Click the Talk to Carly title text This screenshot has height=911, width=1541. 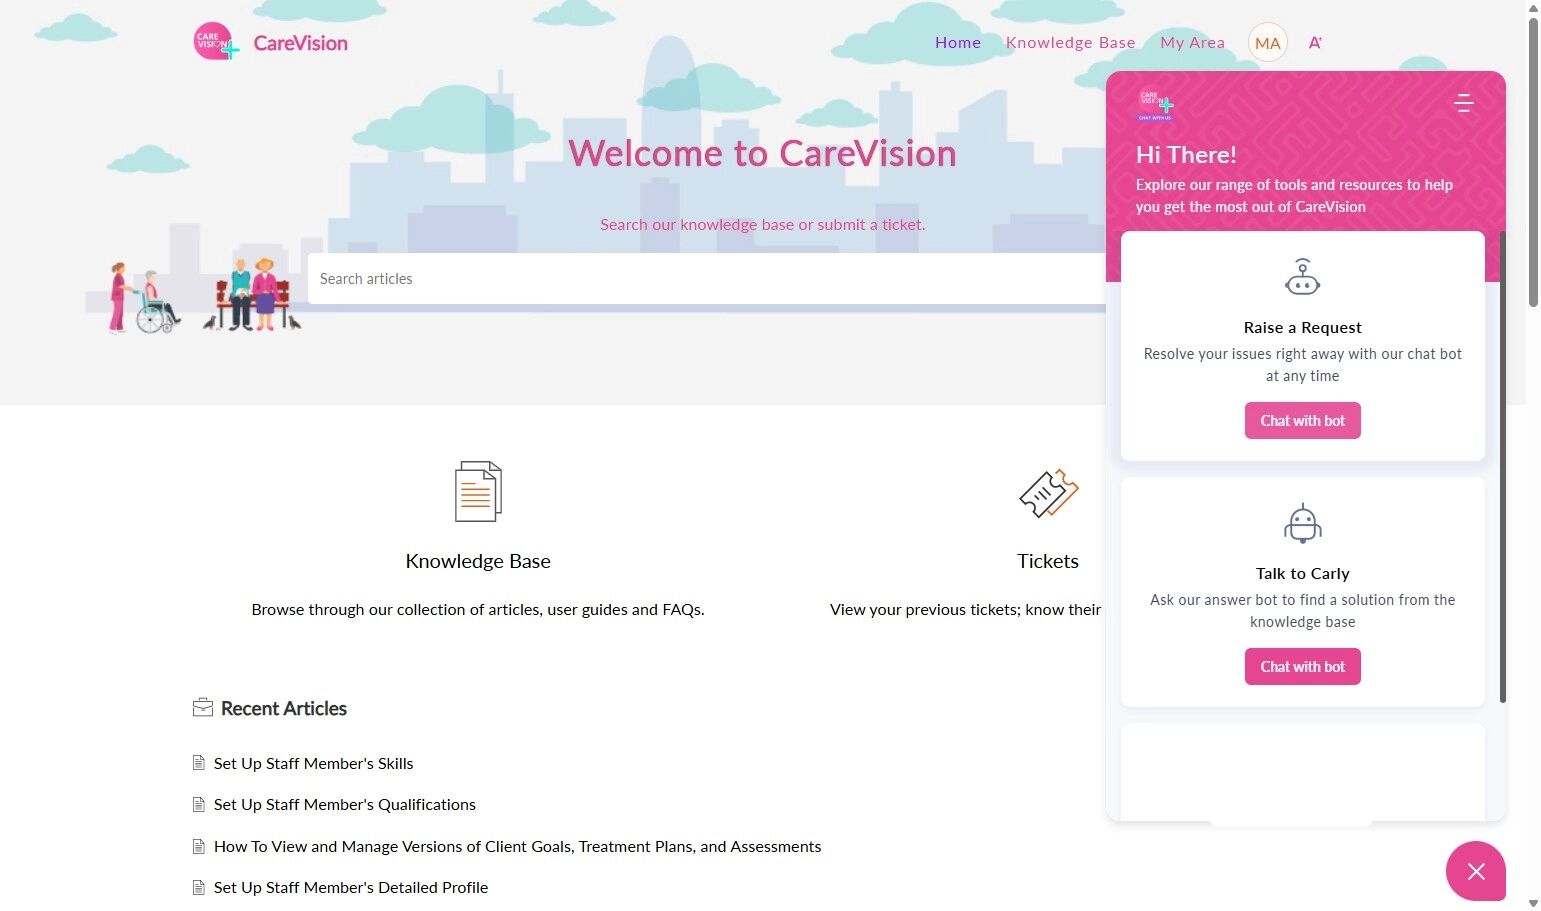1302,573
